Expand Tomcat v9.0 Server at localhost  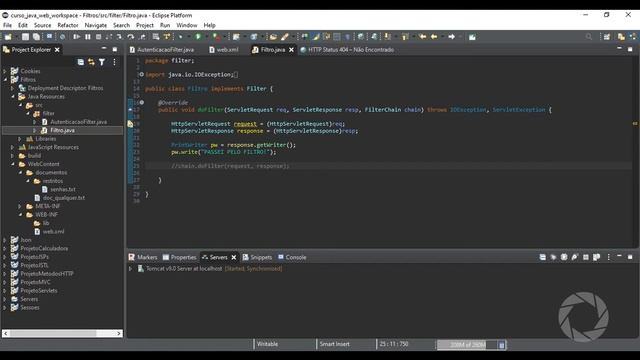coord(131,269)
